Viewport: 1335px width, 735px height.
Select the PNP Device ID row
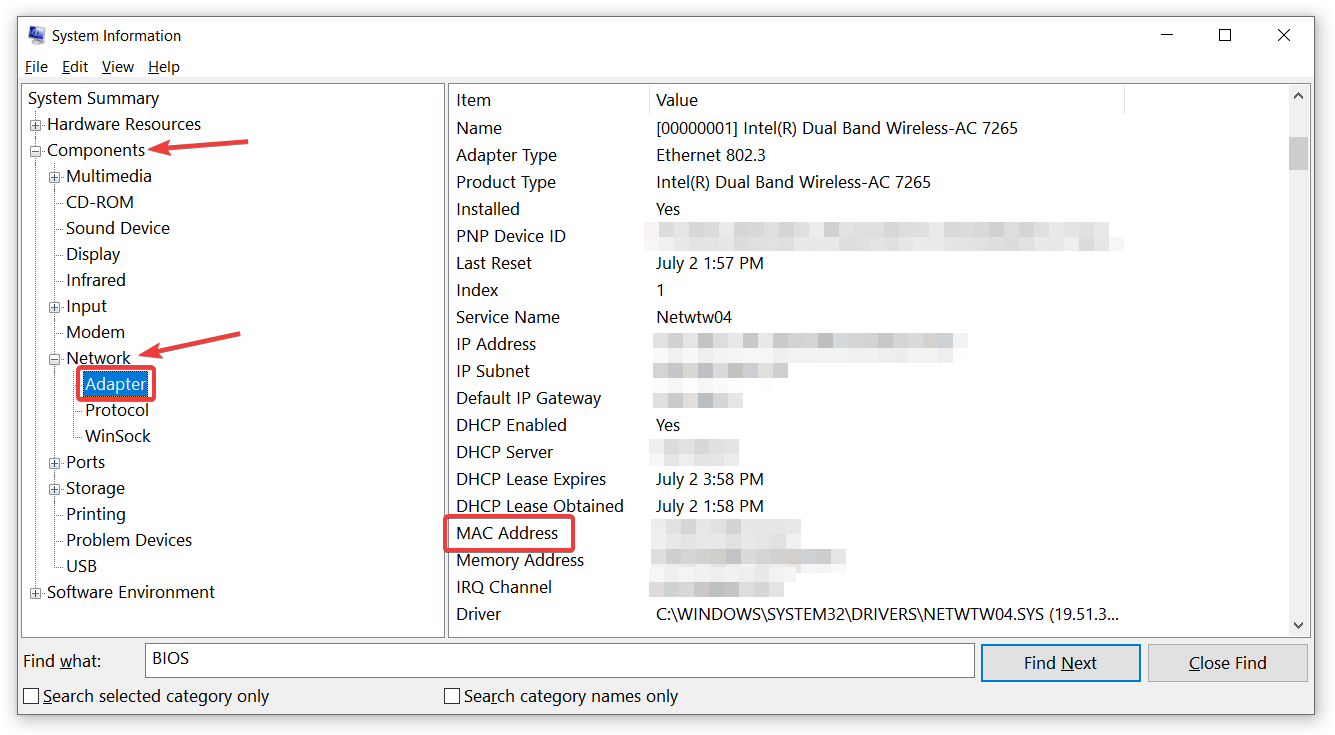pyautogui.click(x=868, y=236)
